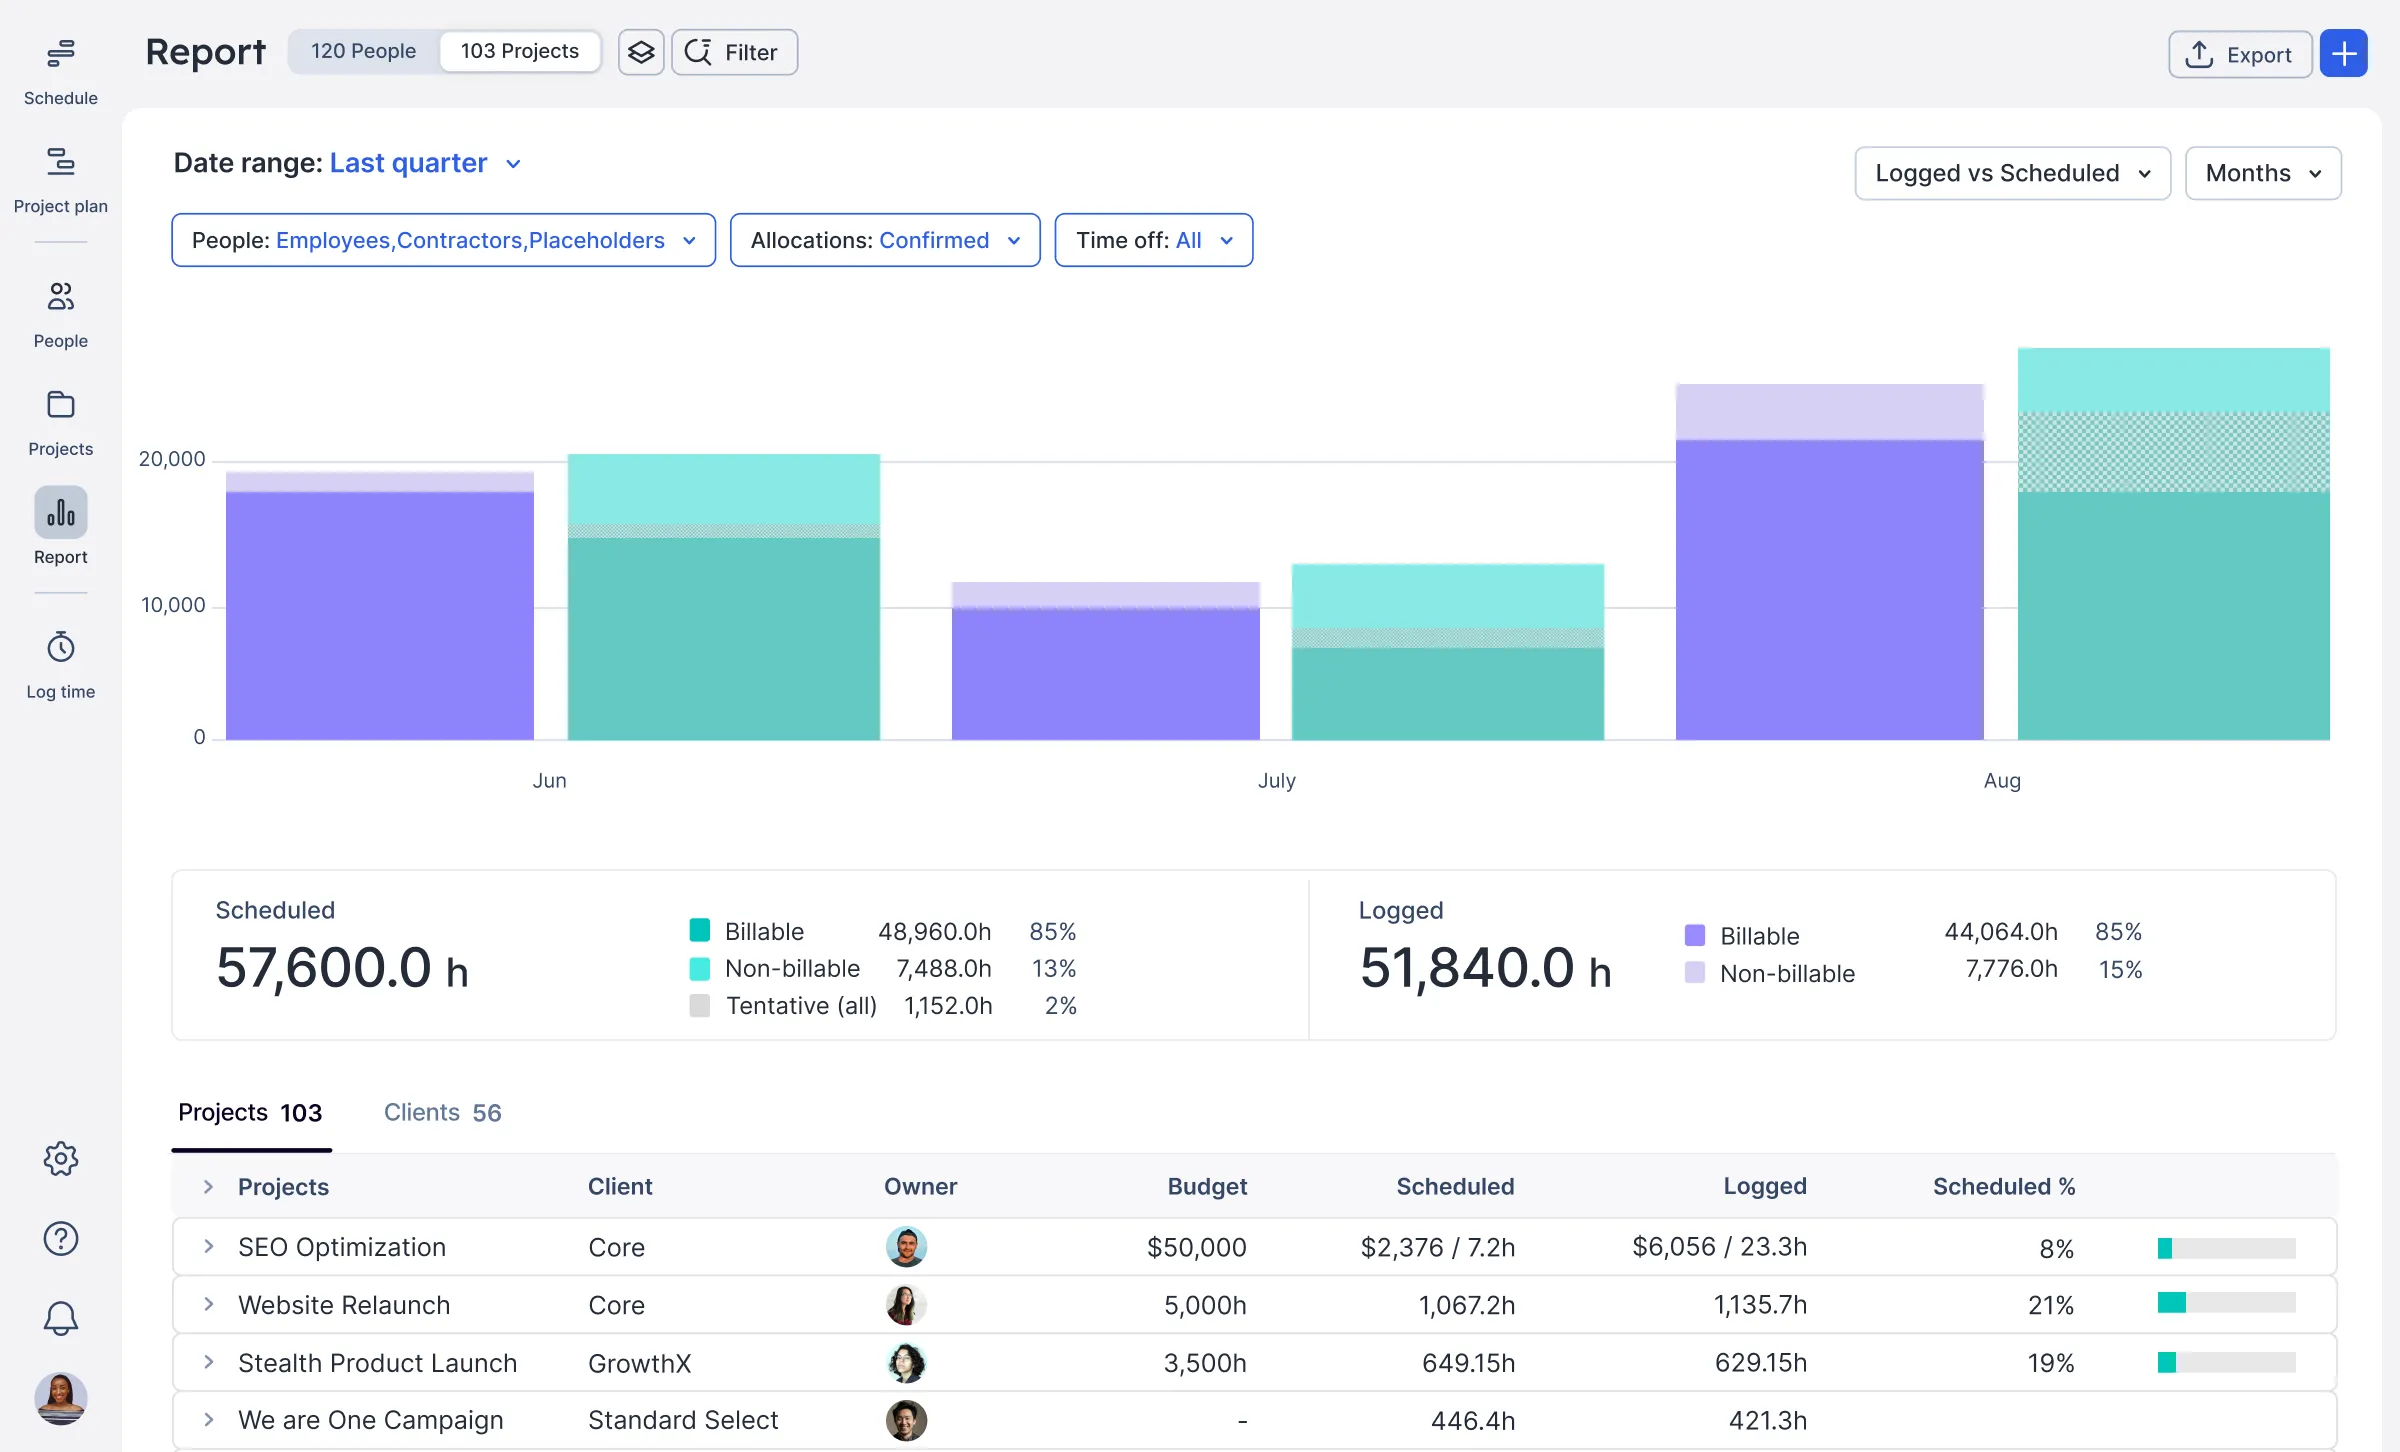
Task: Open the Logged vs Scheduled dropdown
Action: [2011, 172]
